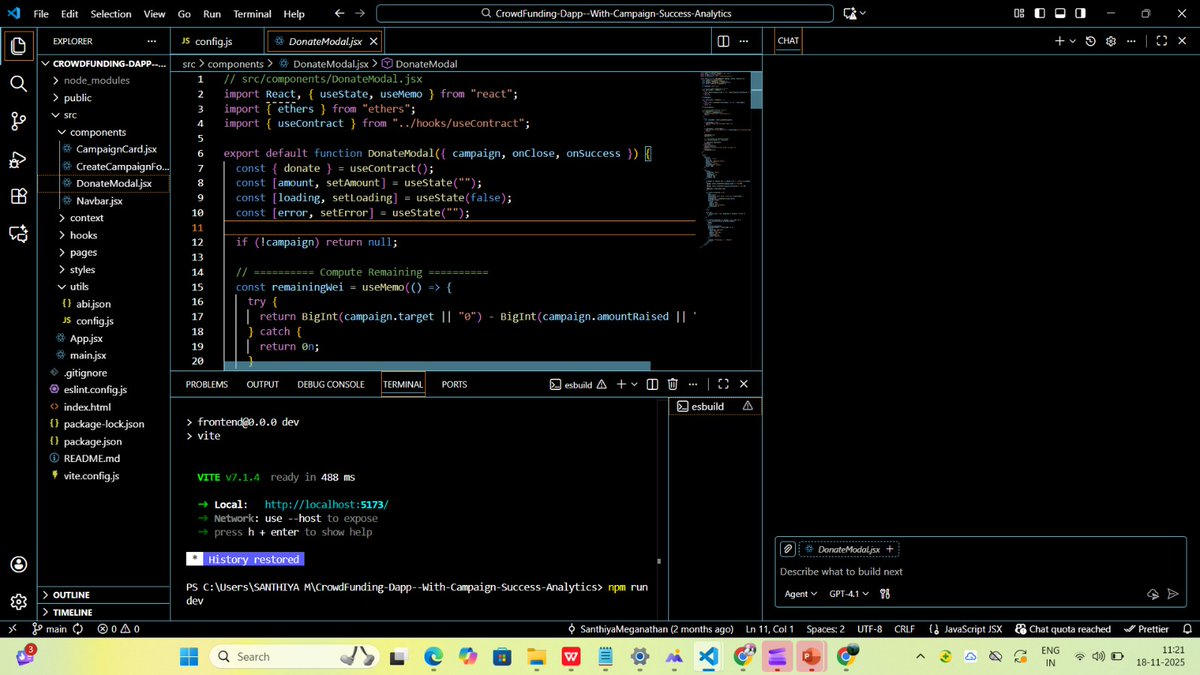This screenshot has width=1200, height=675.
Task: Toggle the secondary side bar
Action: coord(1081,13)
